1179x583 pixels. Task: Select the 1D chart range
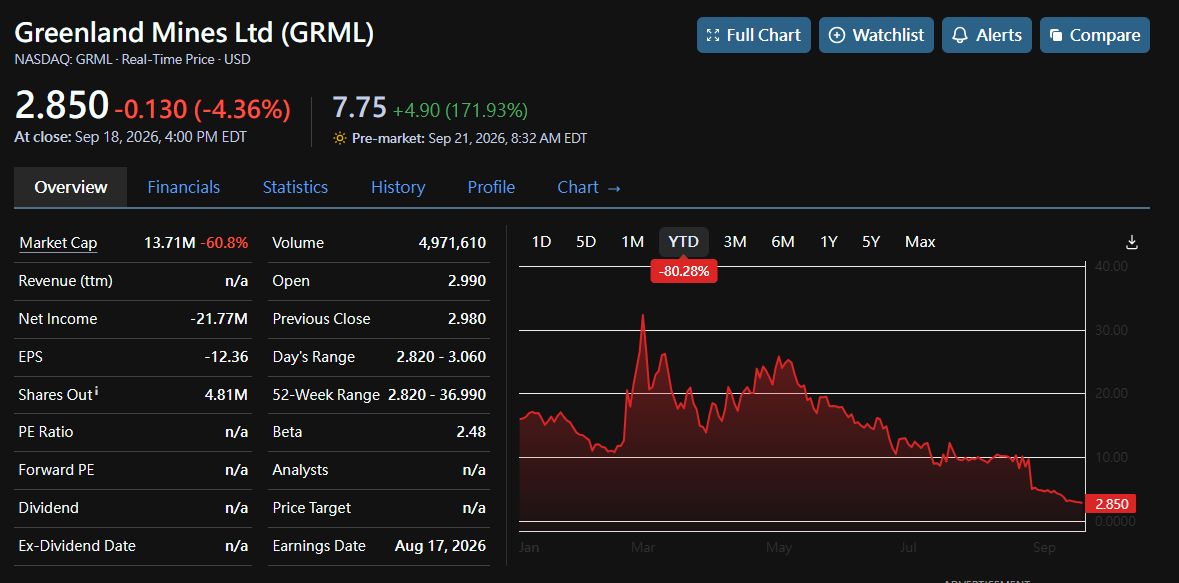541,241
